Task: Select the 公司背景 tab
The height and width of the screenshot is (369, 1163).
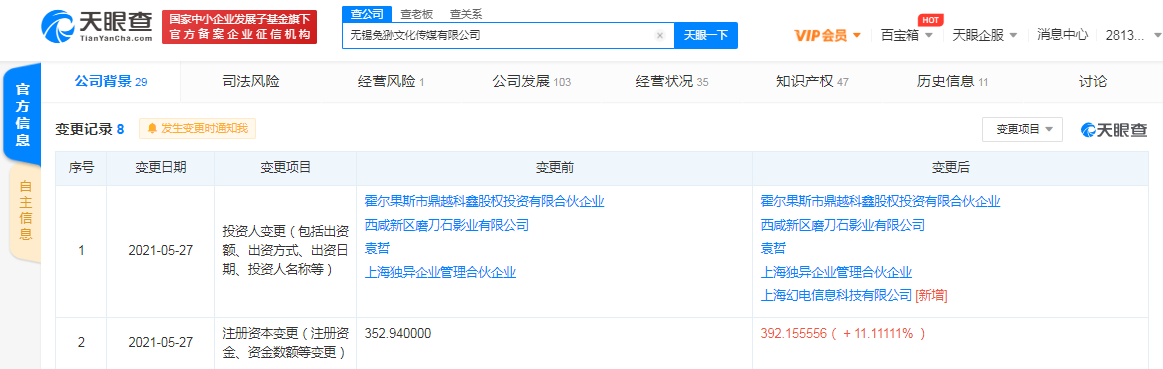Action: tap(111, 82)
